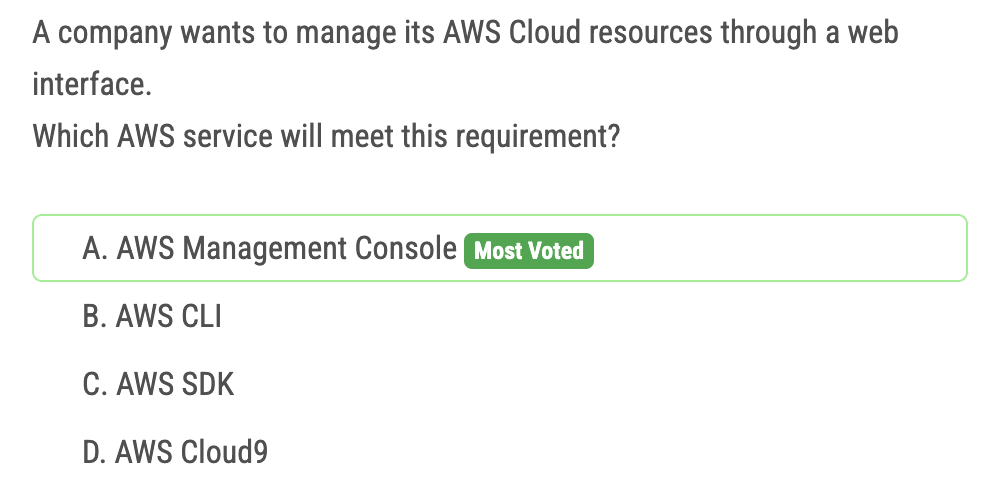
Task: Click empty space inside highlighted answer A box
Action: coord(778,249)
